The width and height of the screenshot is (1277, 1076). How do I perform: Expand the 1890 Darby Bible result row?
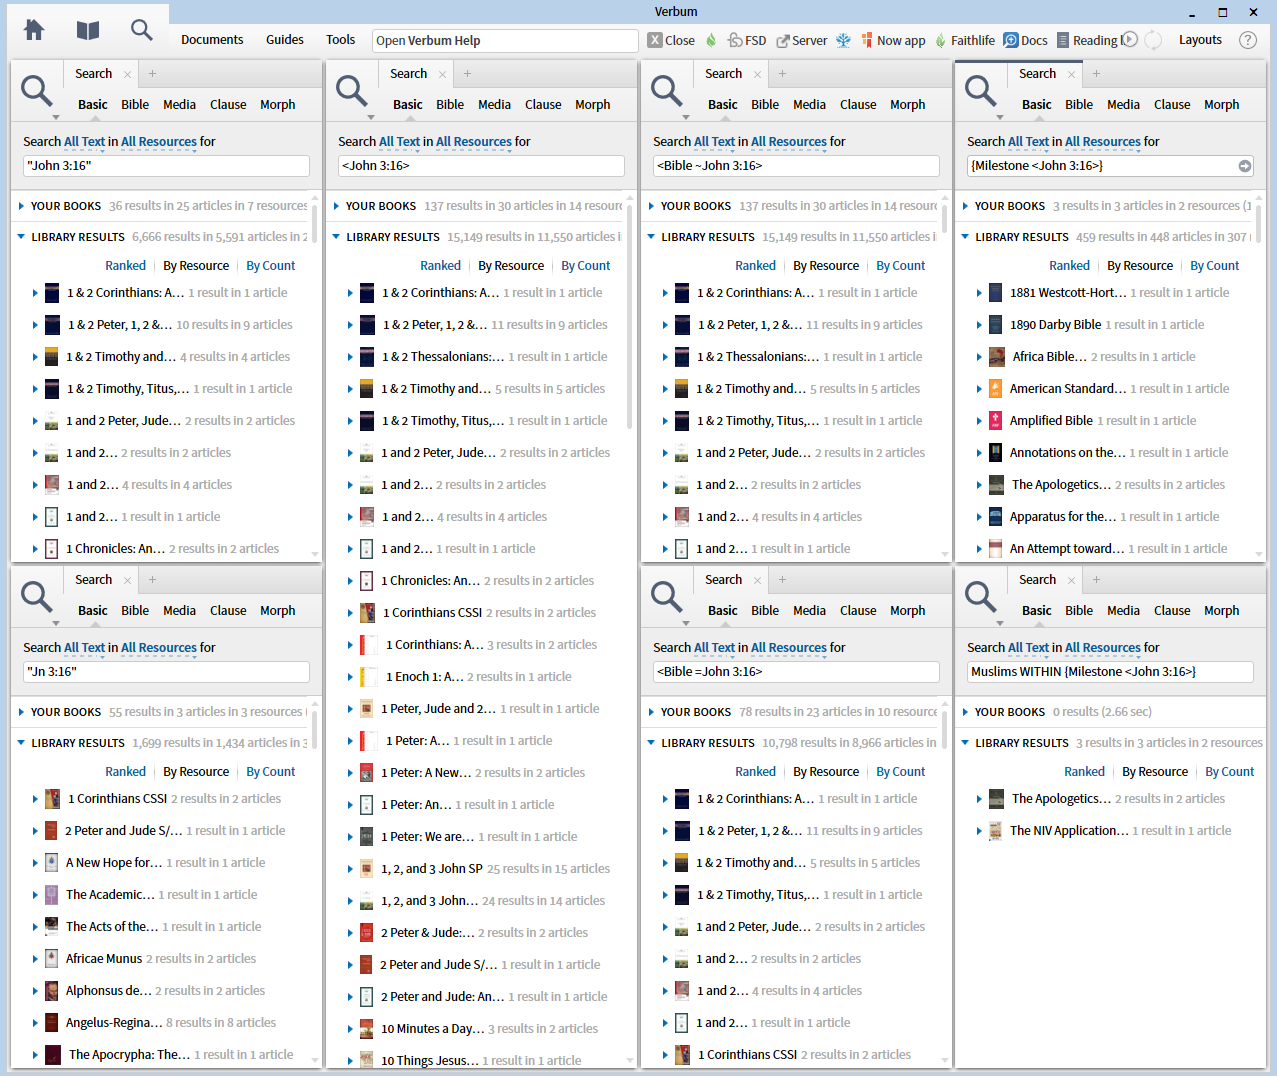click(x=979, y=325)
